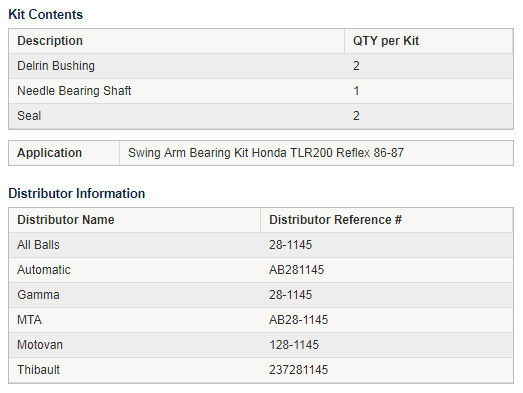This screenshot has height=393, width=523.
Task: Click the Kit Contents heading
Action: 45,15
